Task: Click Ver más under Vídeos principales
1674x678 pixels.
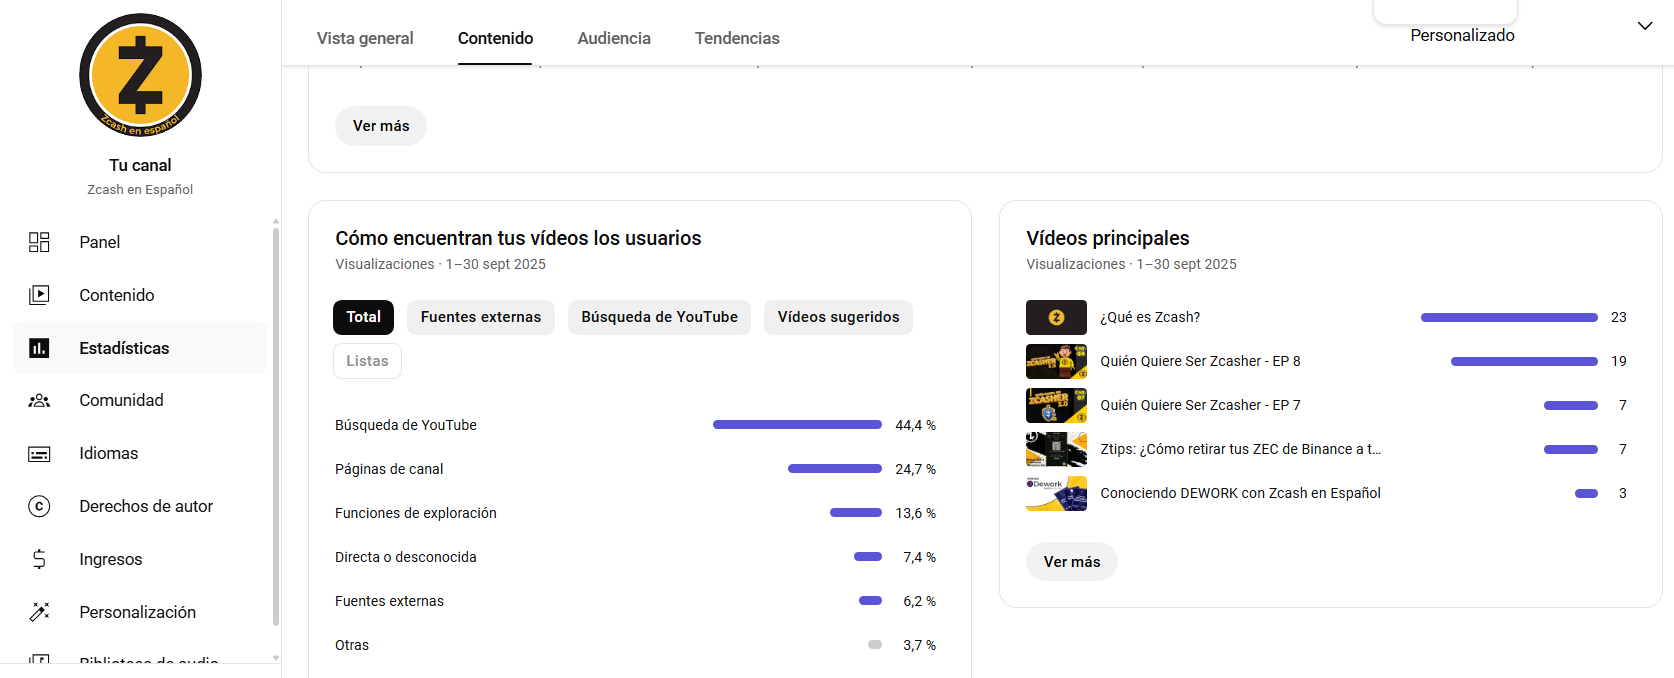Action: click(1072, 562)
